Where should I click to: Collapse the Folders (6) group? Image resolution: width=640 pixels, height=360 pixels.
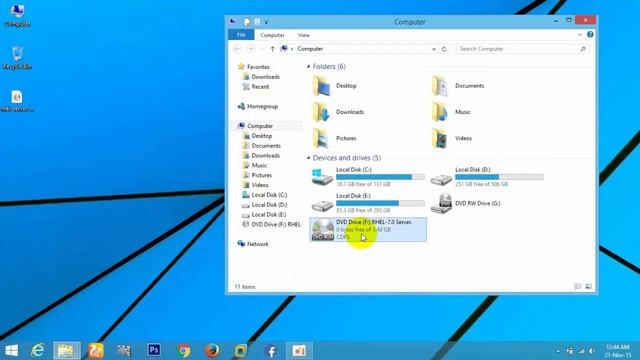pos(309,67)
